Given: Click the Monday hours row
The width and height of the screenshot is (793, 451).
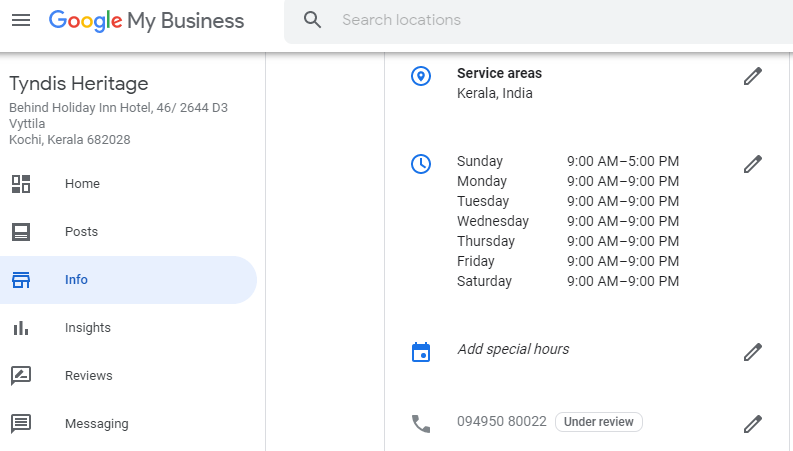Looking at the screenshot, I should click(568, 181).
